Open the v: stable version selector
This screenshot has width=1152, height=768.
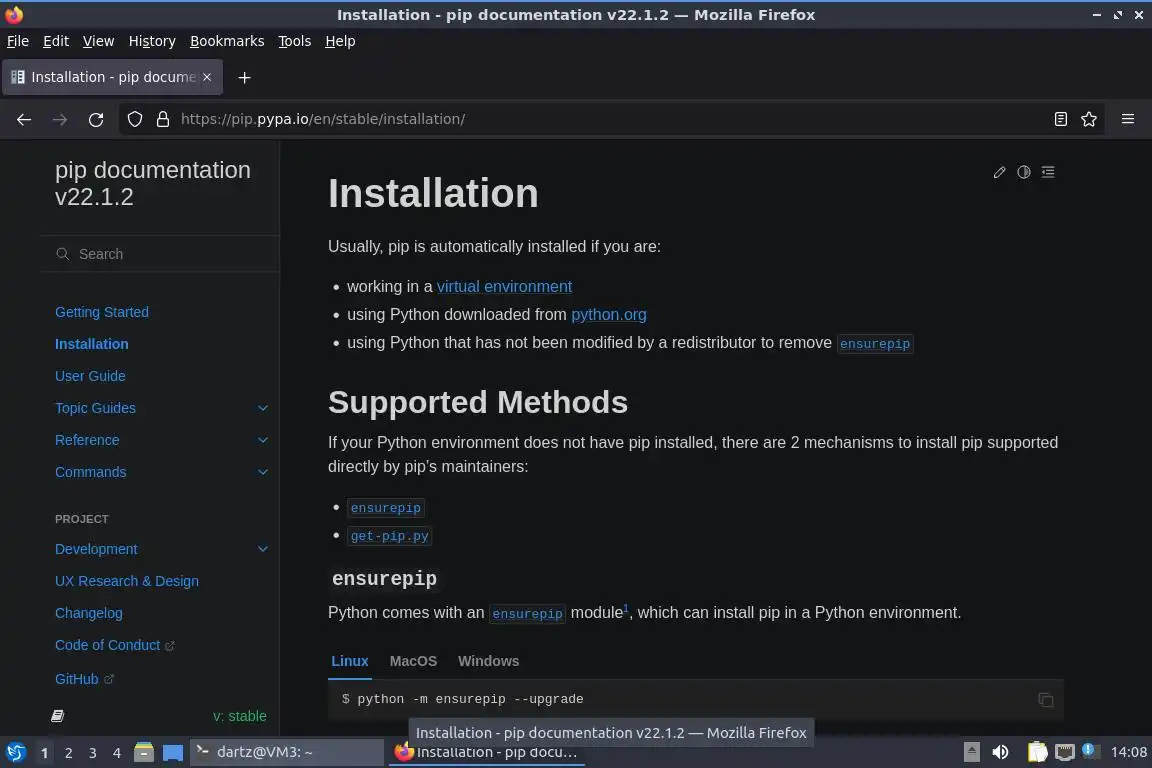pyautogui.click(x=240, y=717)
